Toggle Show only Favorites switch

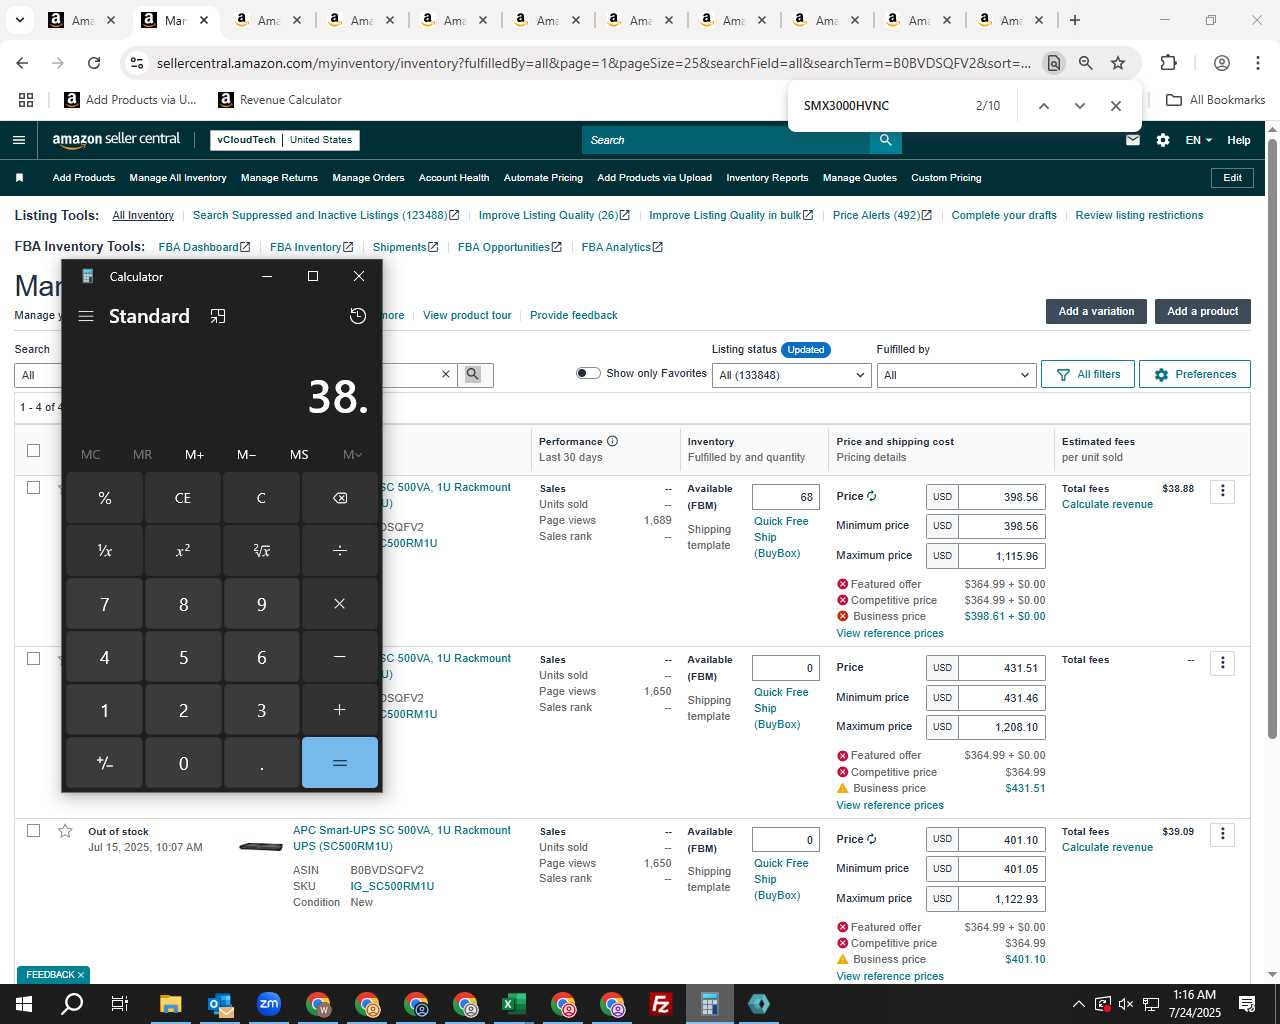click(588, 373)
